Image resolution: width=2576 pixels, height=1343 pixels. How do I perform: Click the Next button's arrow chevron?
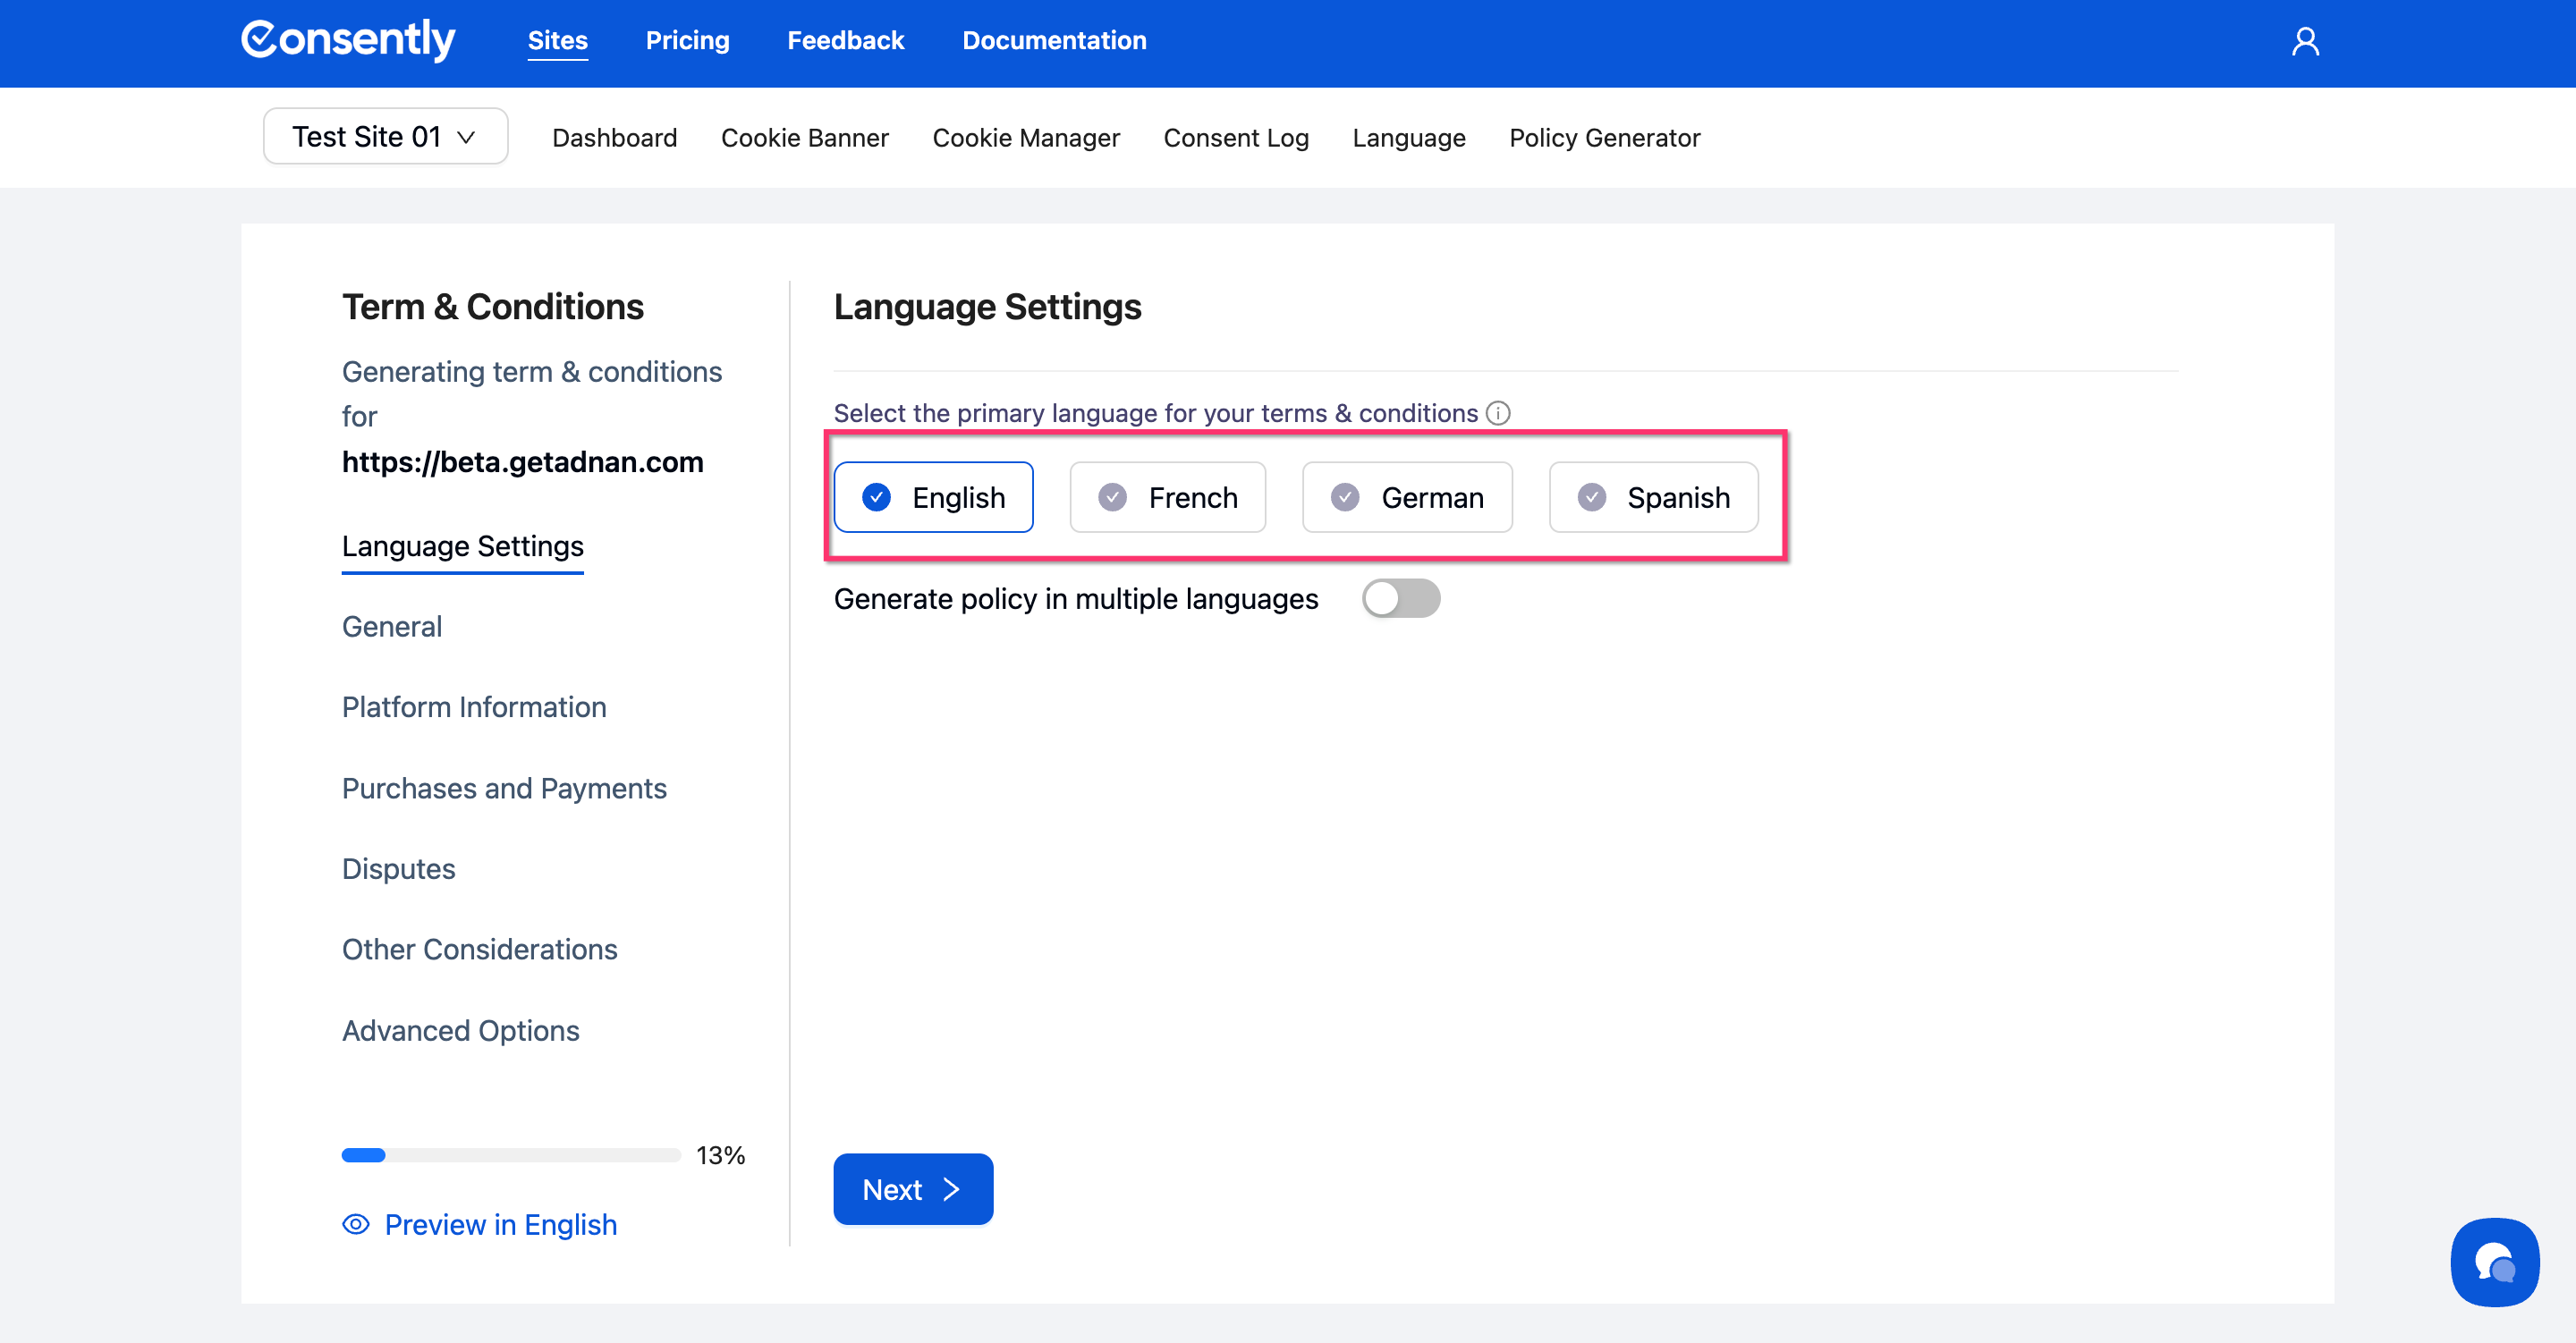(x=951, y=1189)
